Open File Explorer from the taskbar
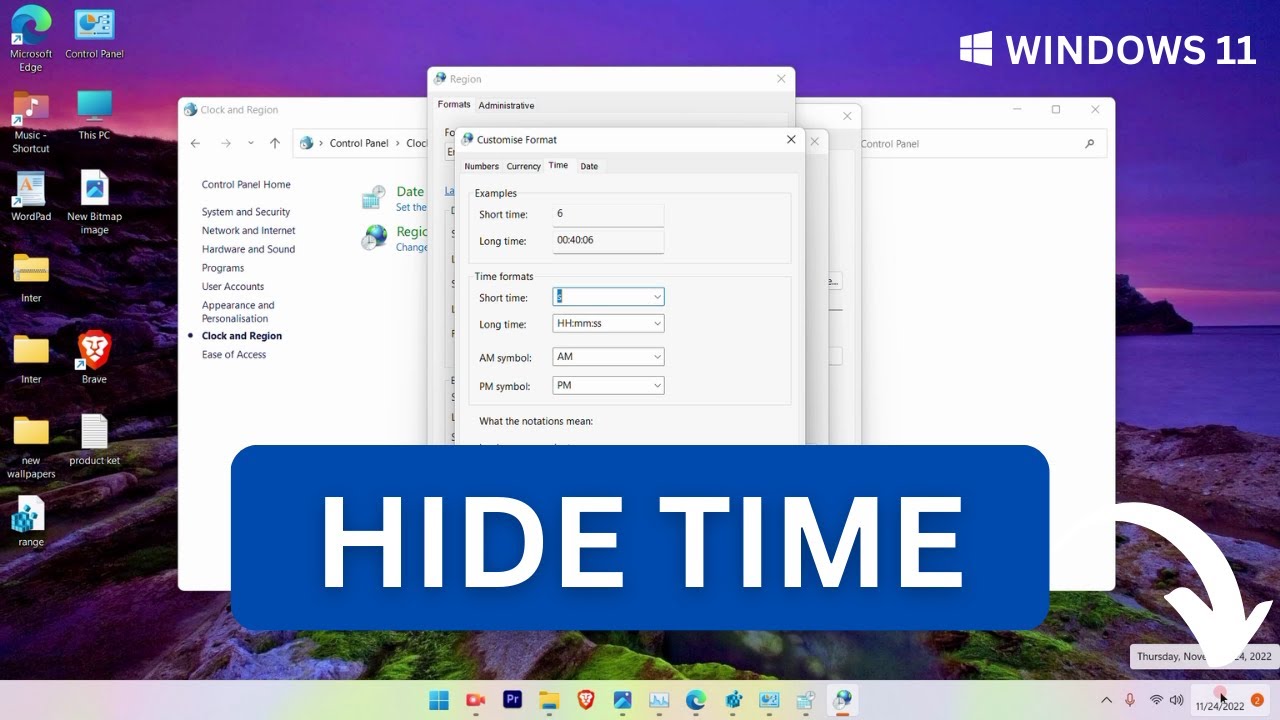 (x=548, y=700)
